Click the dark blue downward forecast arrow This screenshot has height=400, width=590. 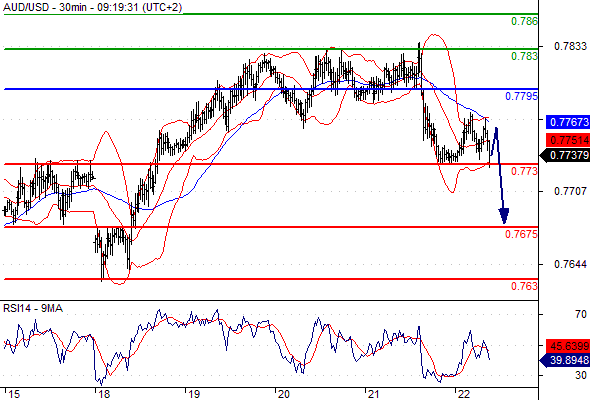(x=501, y=176)
